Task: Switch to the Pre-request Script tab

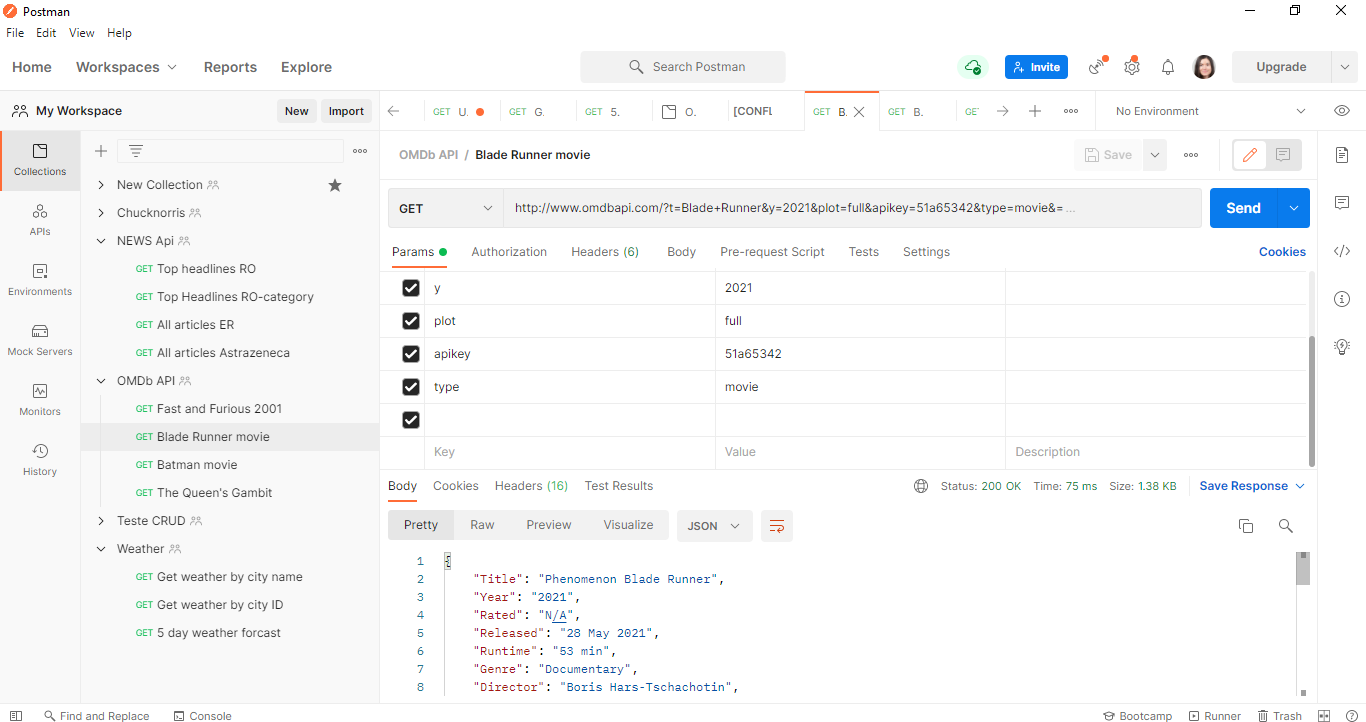Action: pyautogui.click(x=772, y=252)
